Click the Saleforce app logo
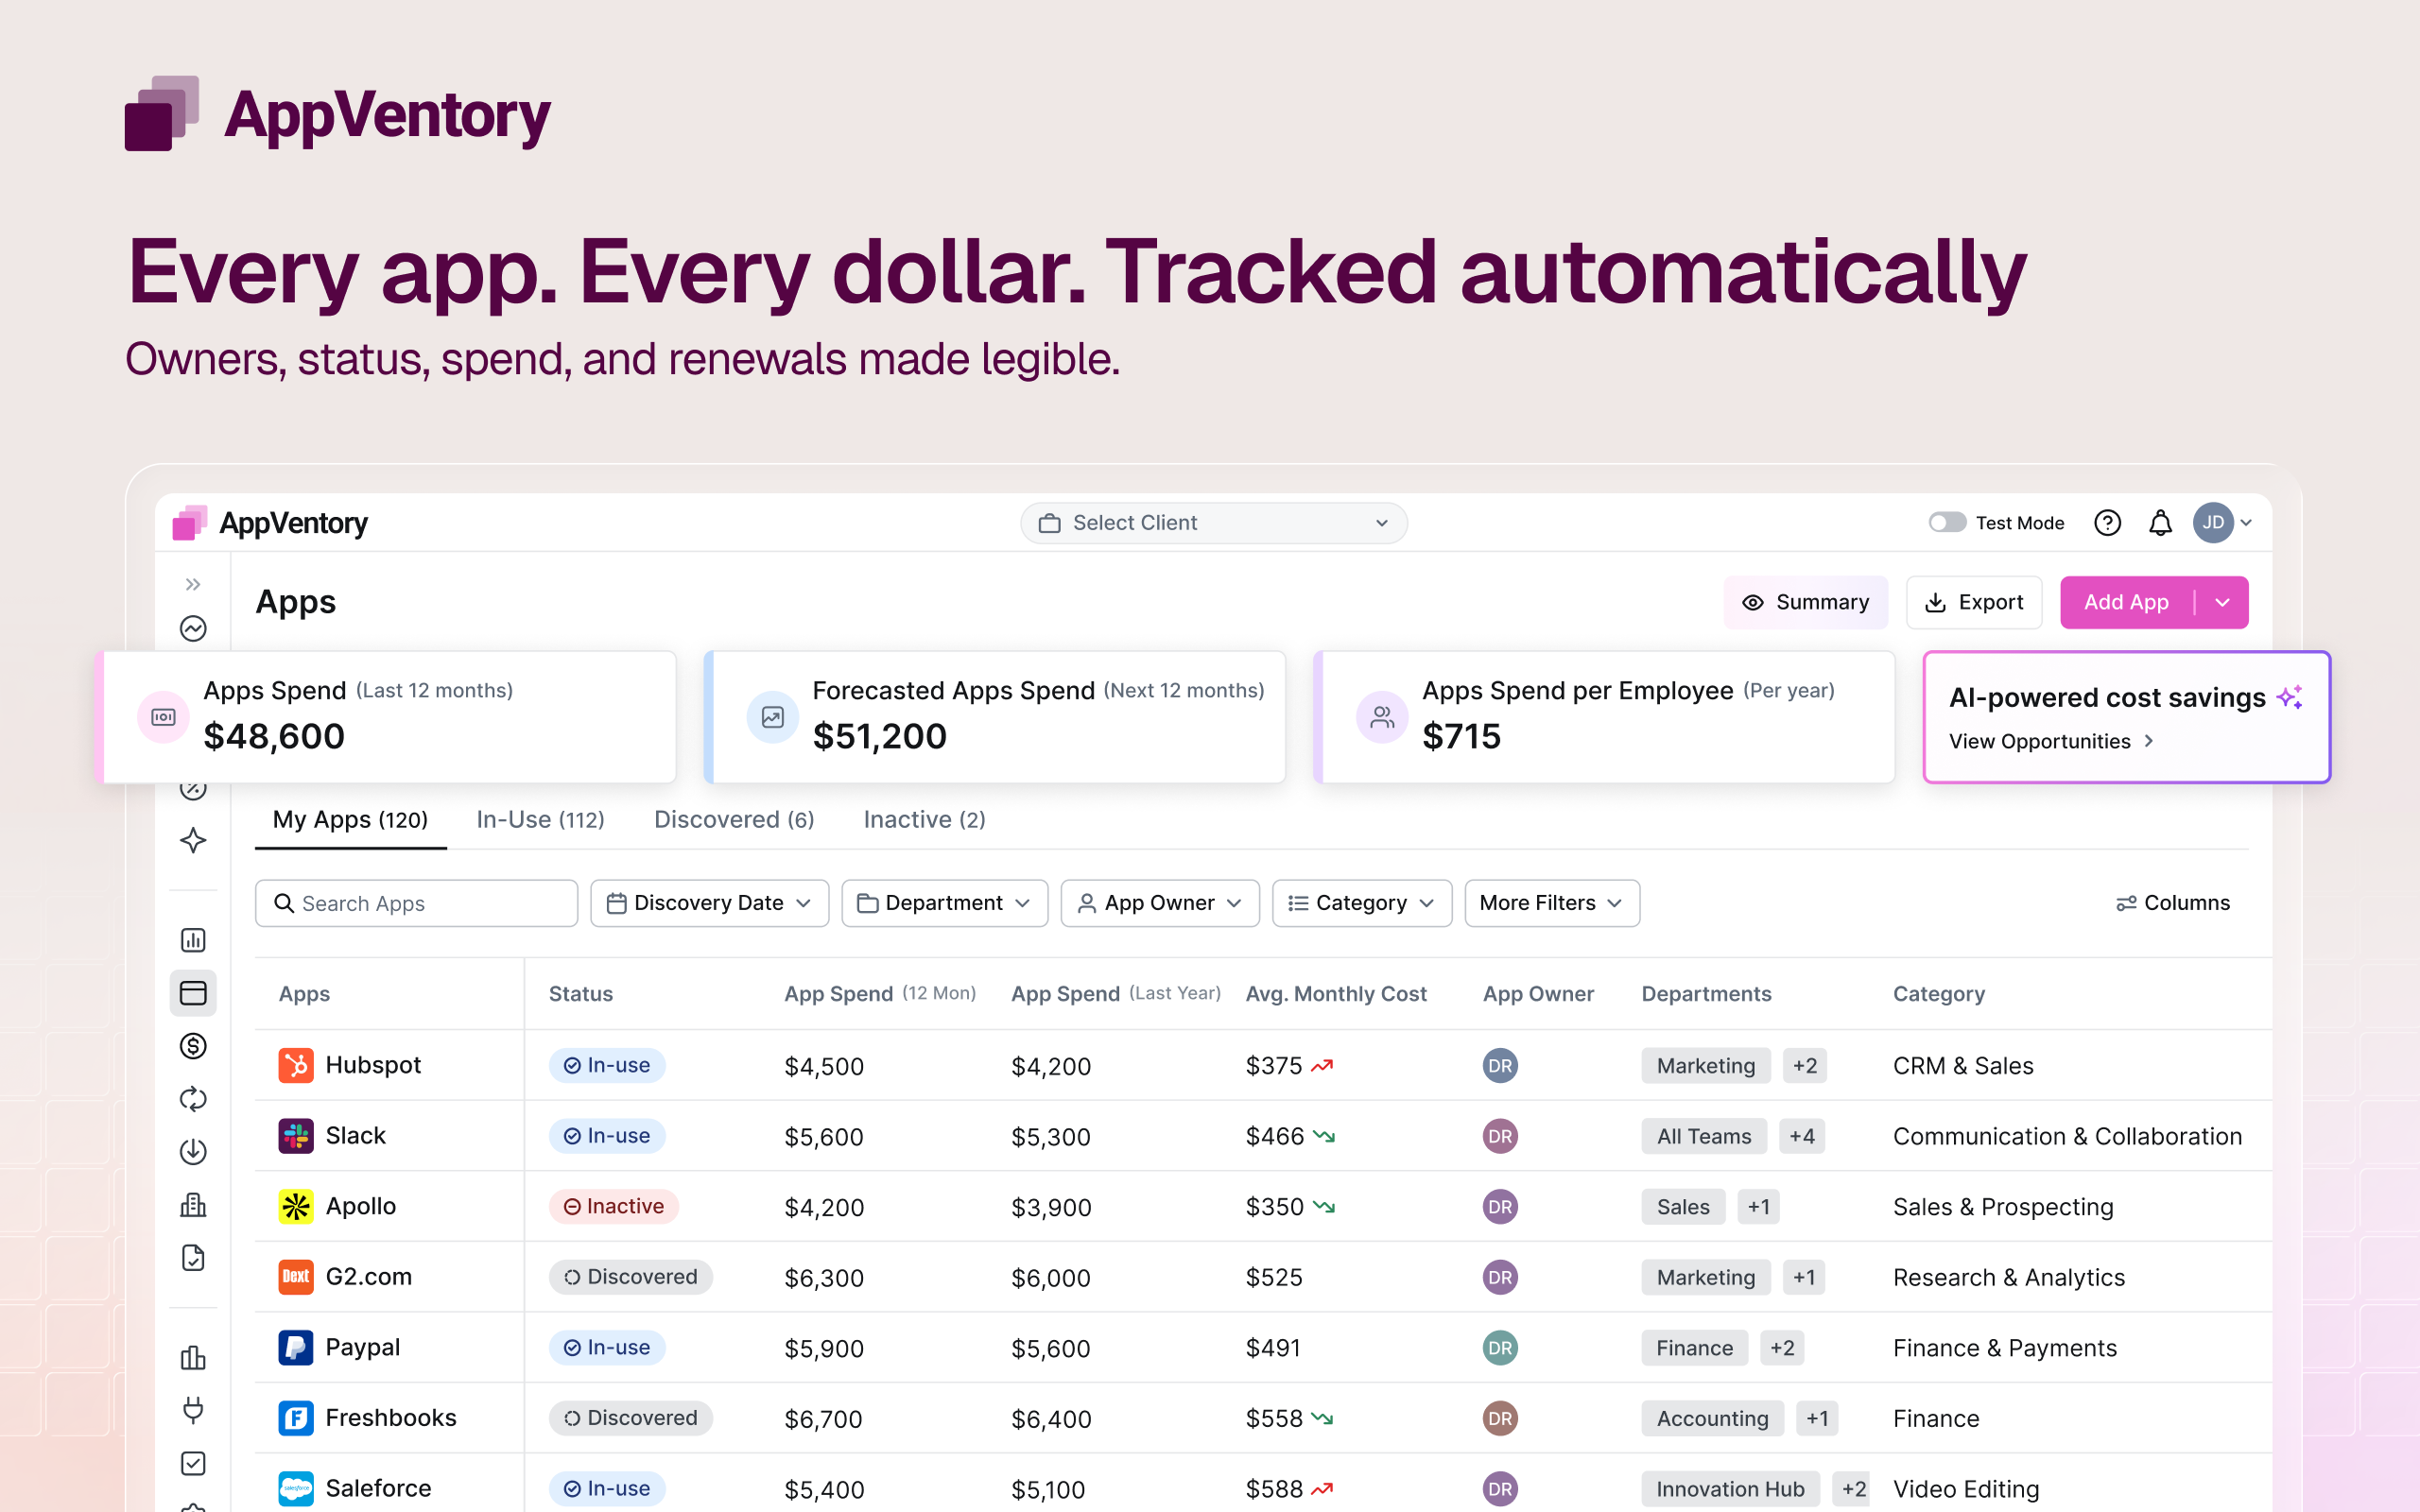 (x=295, y=1488)
